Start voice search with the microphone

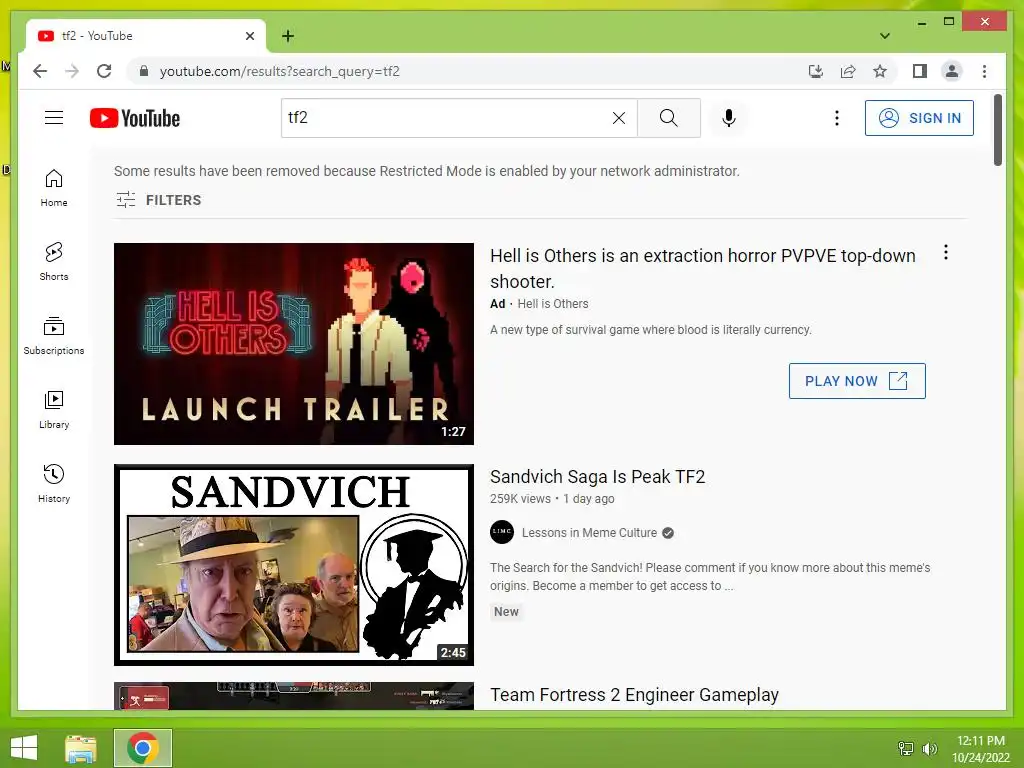click(729, 118)
